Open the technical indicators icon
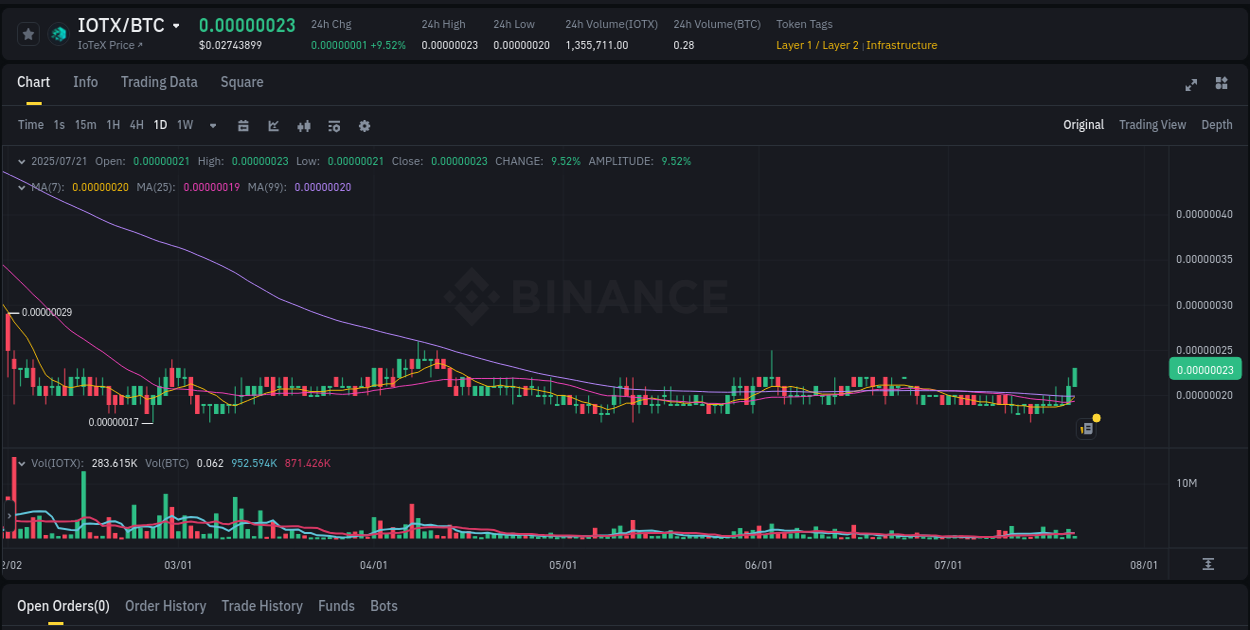Screen dimensions: 1250x630 tap(333, 125)
